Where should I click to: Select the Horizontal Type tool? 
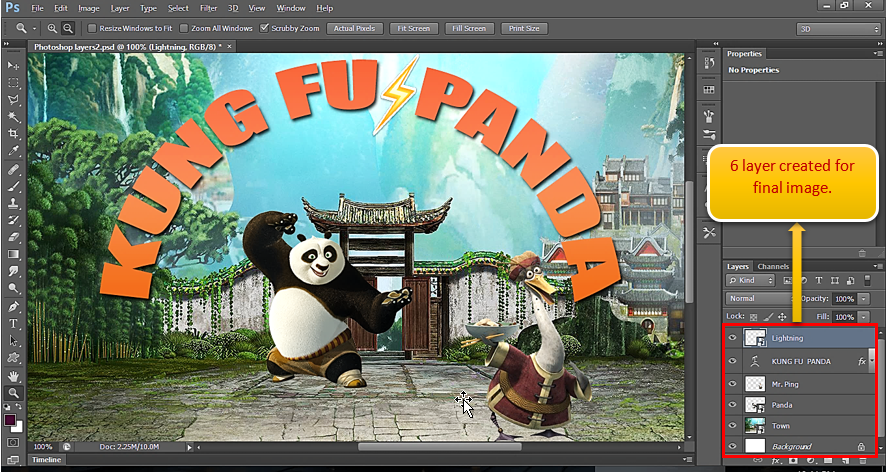(14, 324)
